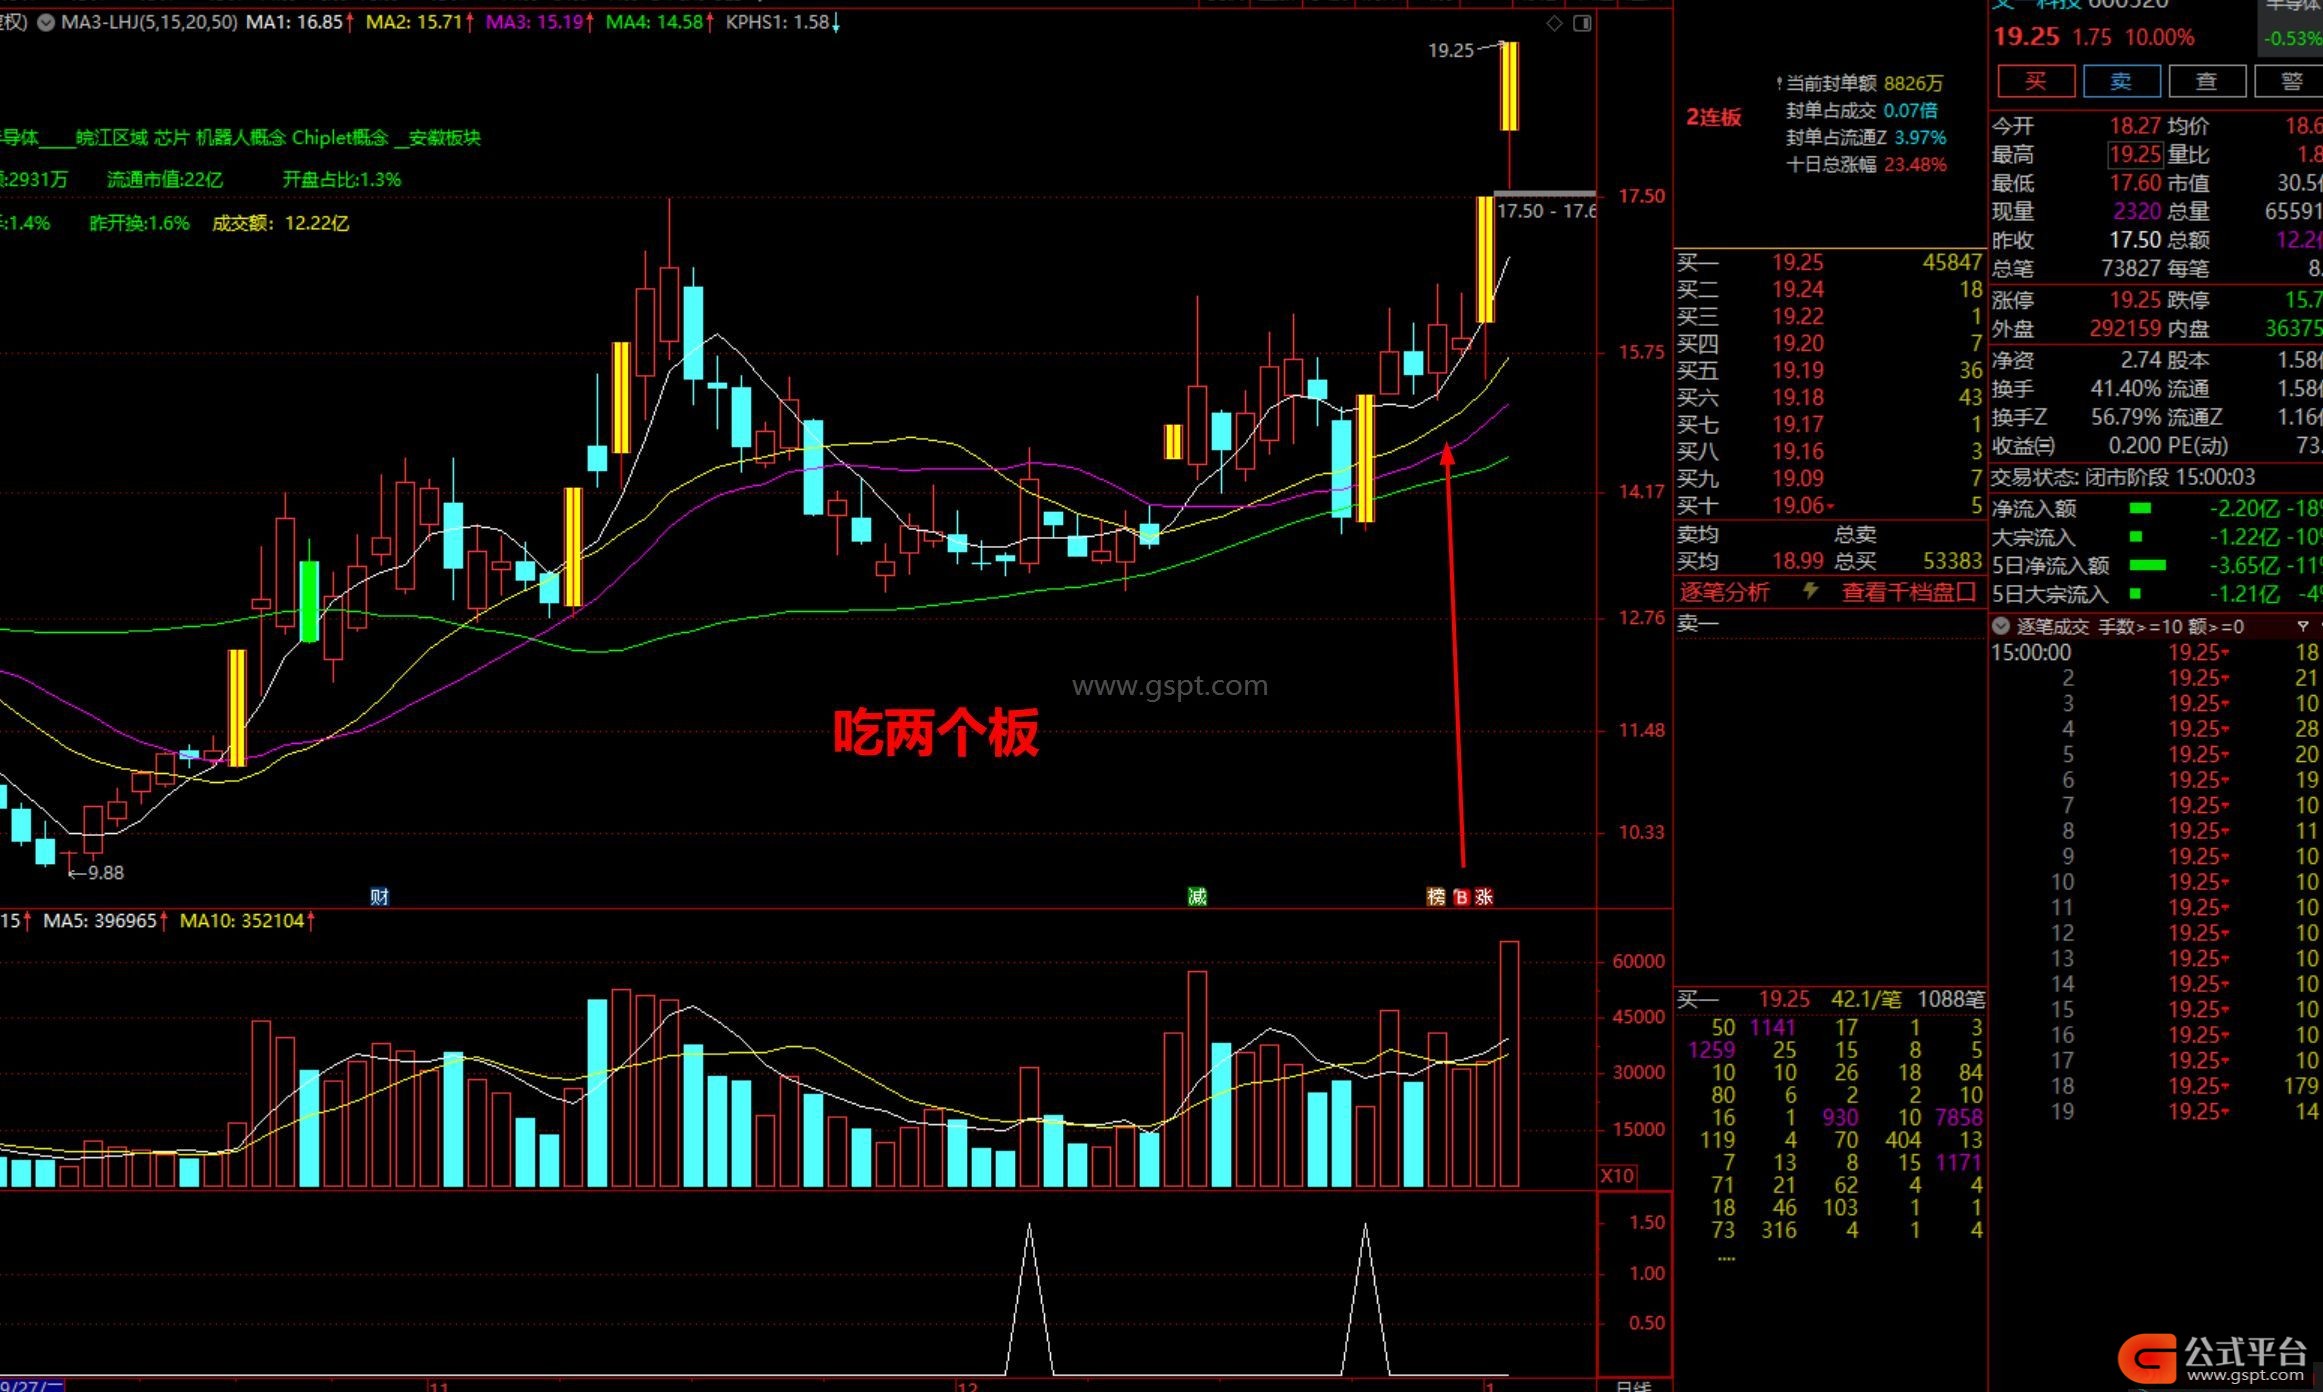Expand the 逐笔成交 dropdown arrow
2323x1392 pixels.
[2001, 627]
